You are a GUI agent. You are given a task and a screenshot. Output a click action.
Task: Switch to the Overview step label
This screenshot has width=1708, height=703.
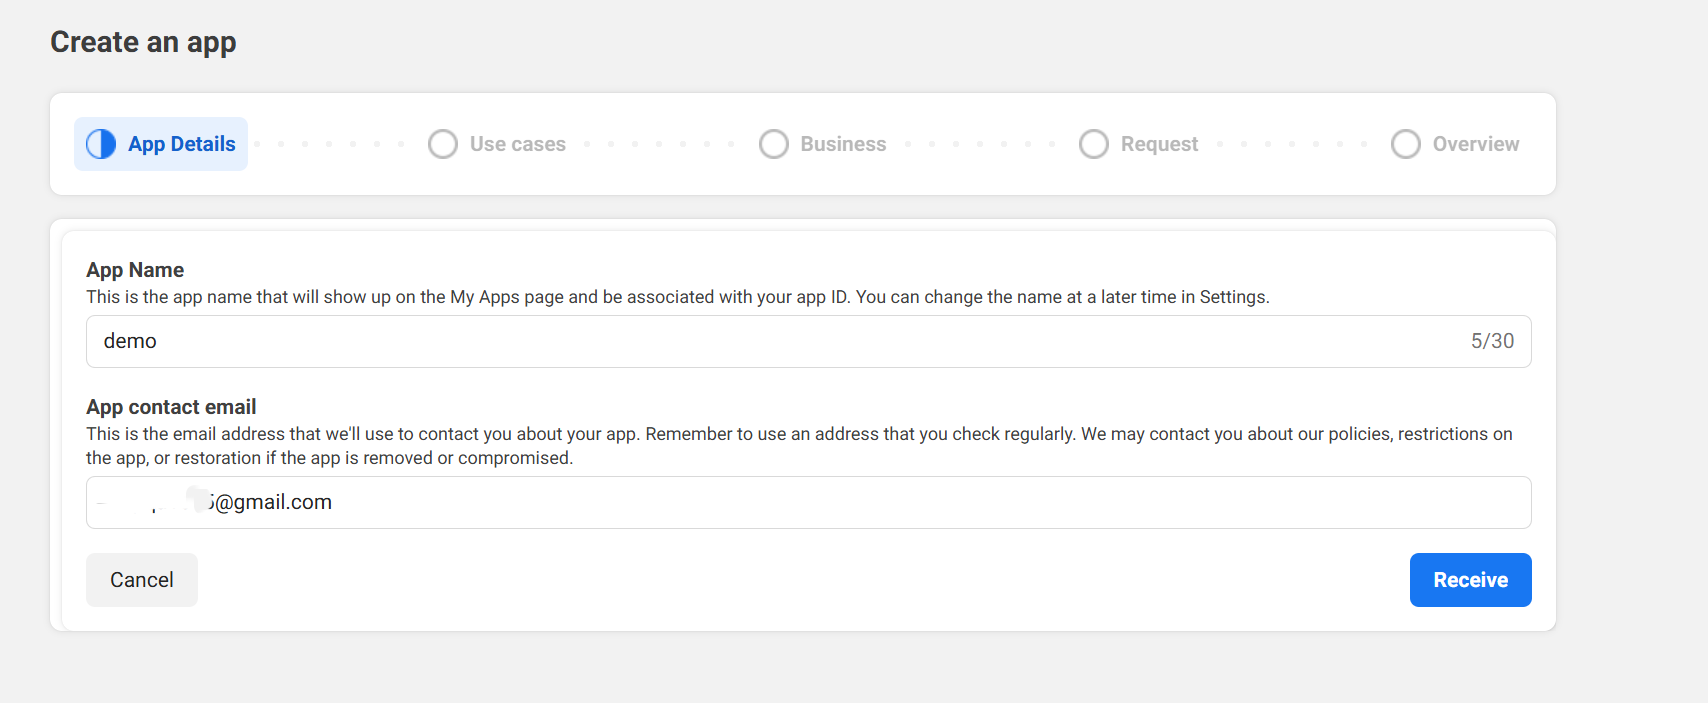pos(1475,144)
